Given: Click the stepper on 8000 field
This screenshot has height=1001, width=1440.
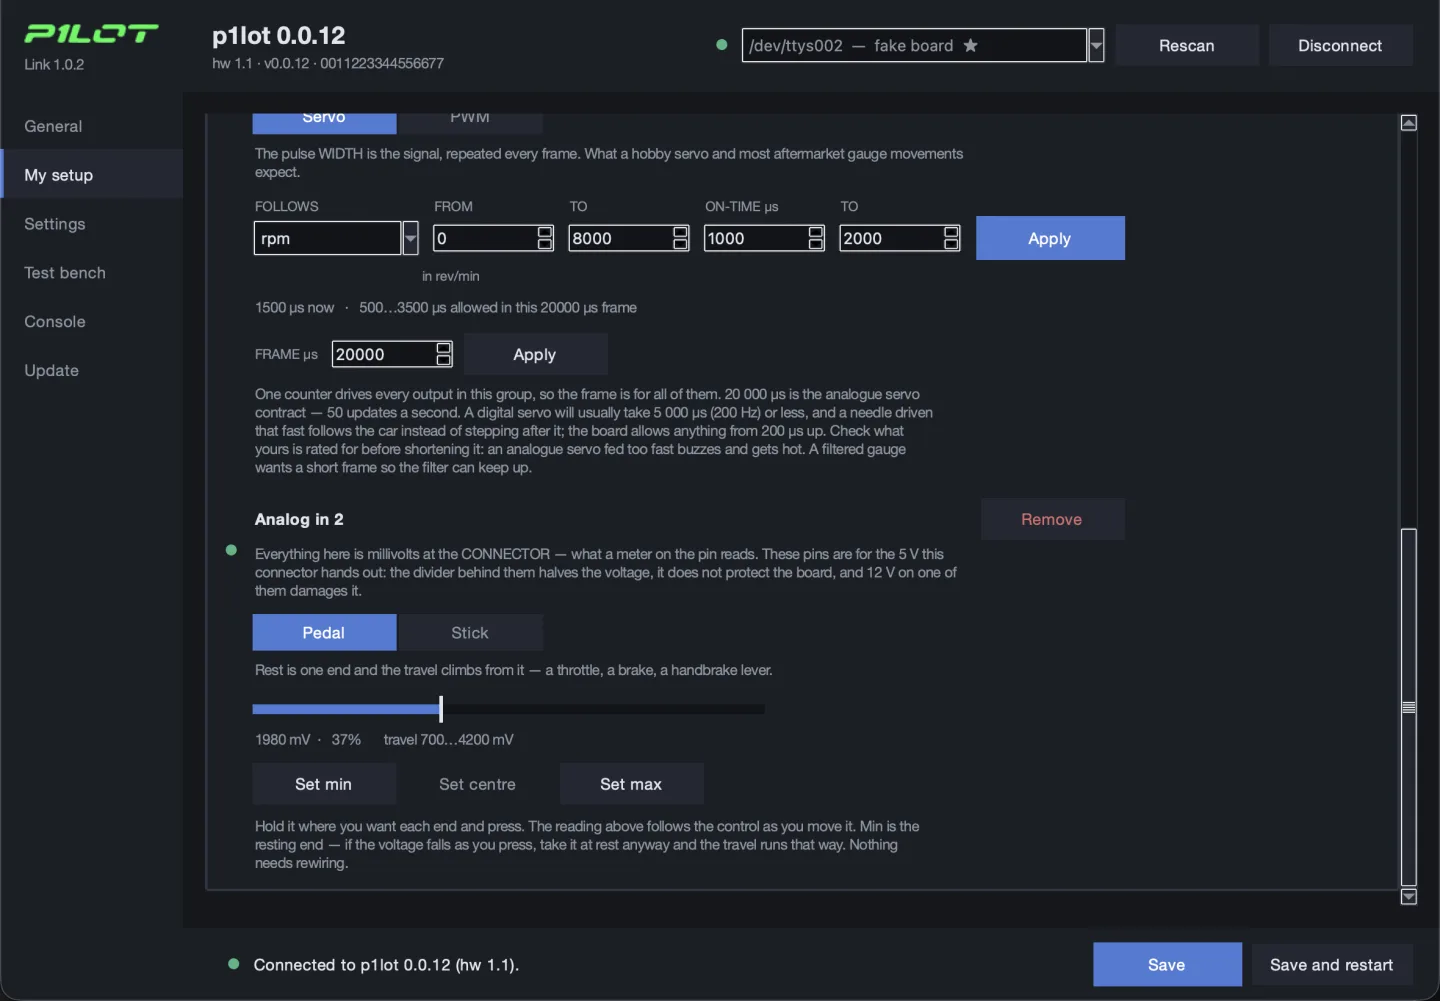Looking at the screenshot, I should tap(681, 238).
